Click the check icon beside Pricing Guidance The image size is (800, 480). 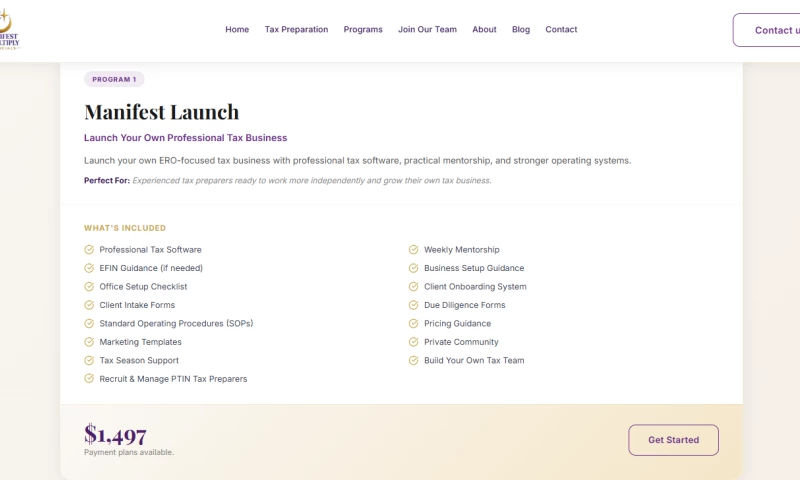tap(413, 323)
